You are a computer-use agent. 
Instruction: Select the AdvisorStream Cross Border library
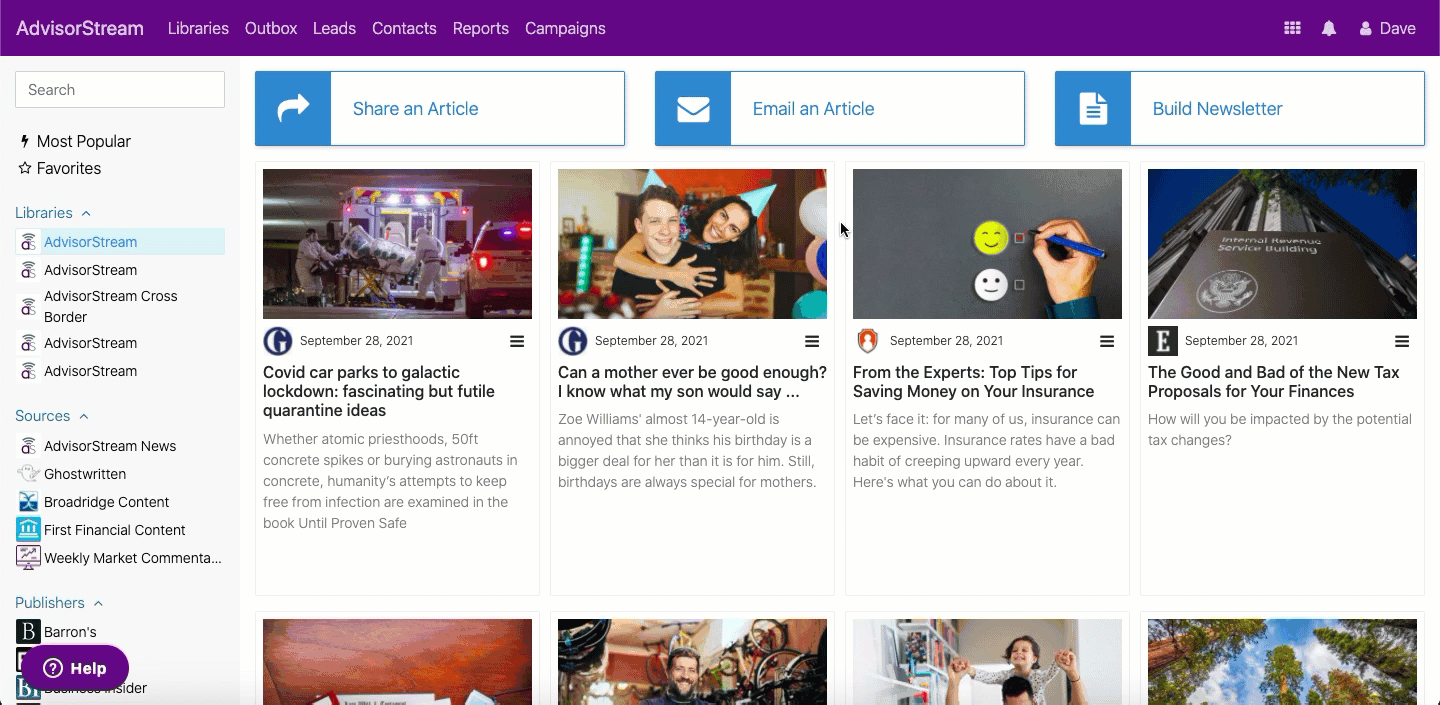(x=120, y=307)
